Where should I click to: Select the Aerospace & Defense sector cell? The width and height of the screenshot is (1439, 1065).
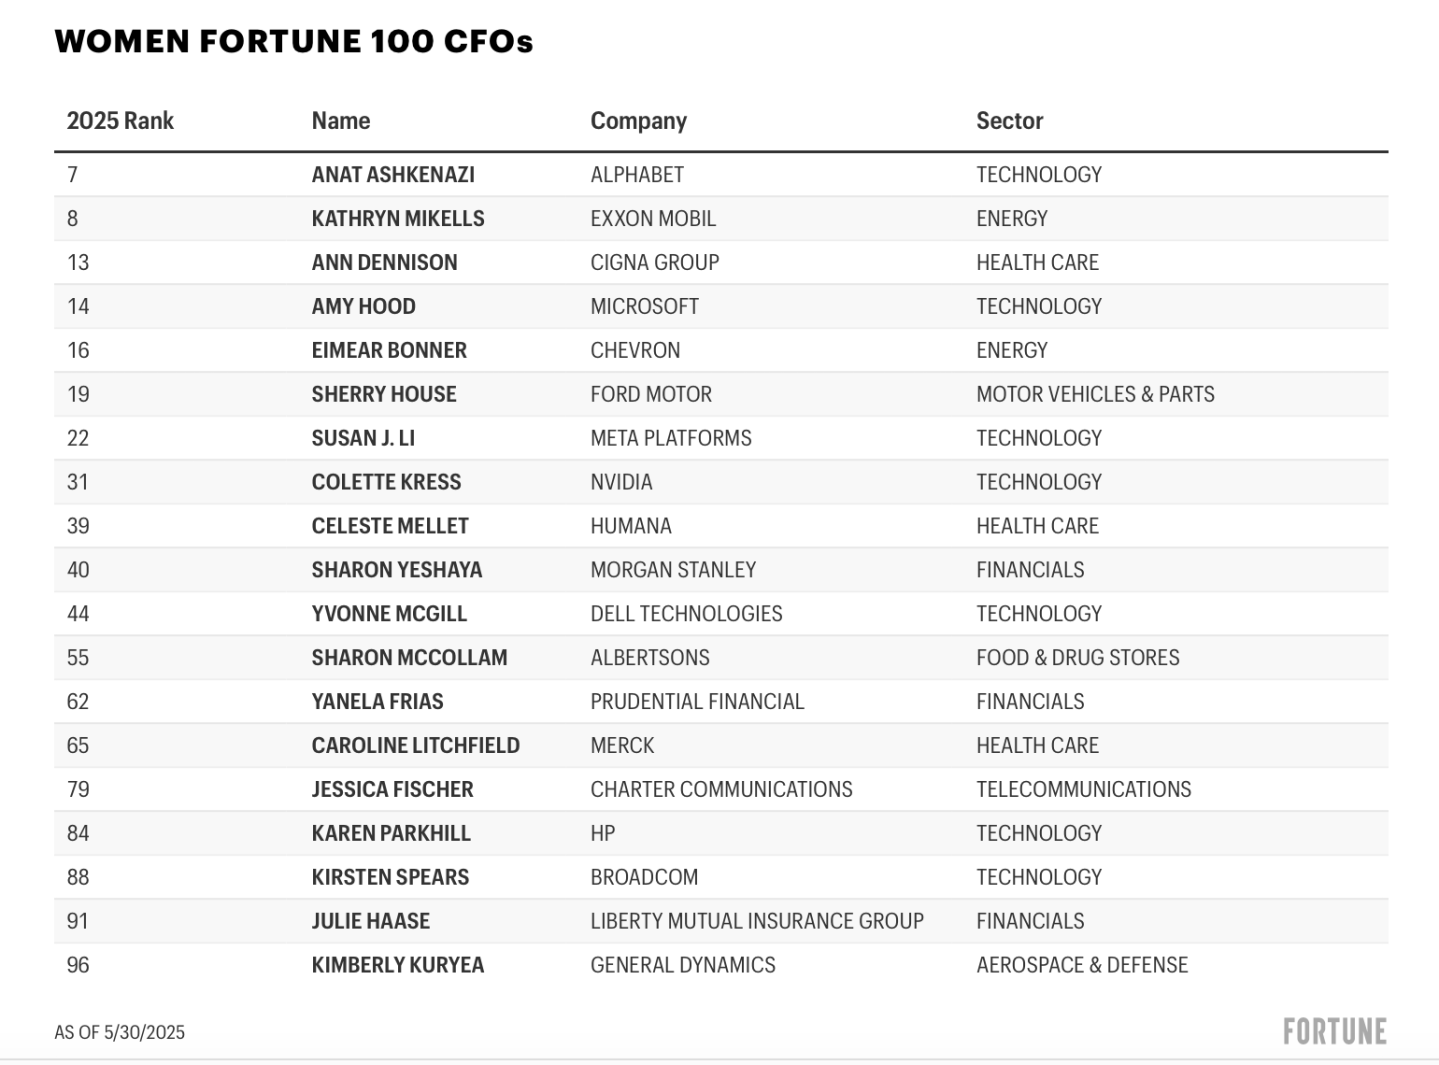coord(1082,966)
